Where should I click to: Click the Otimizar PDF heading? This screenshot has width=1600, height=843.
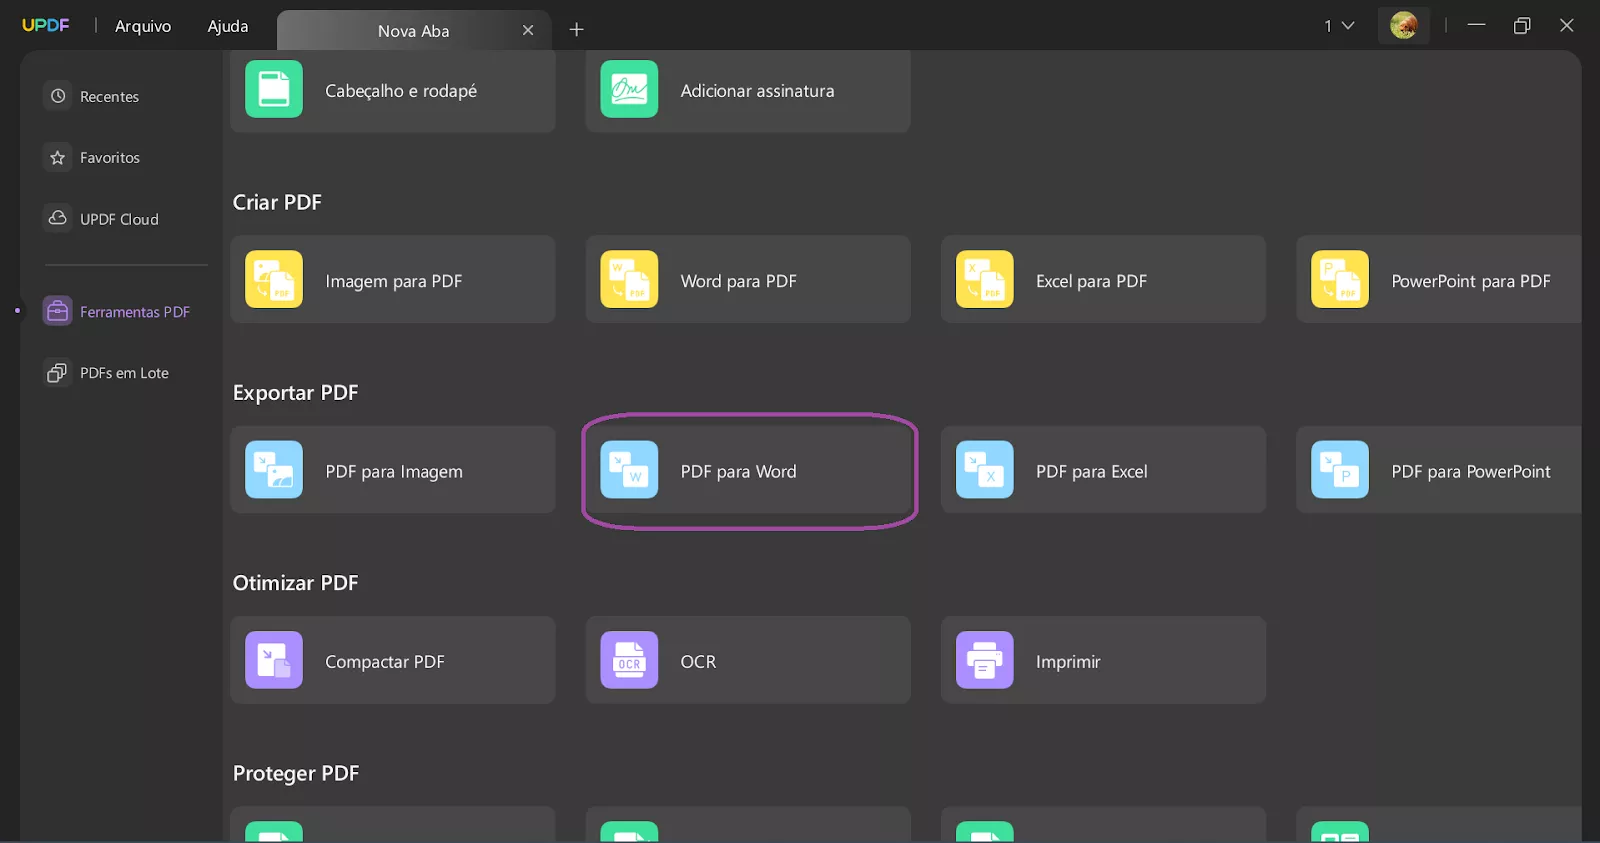tap(295, 583)
